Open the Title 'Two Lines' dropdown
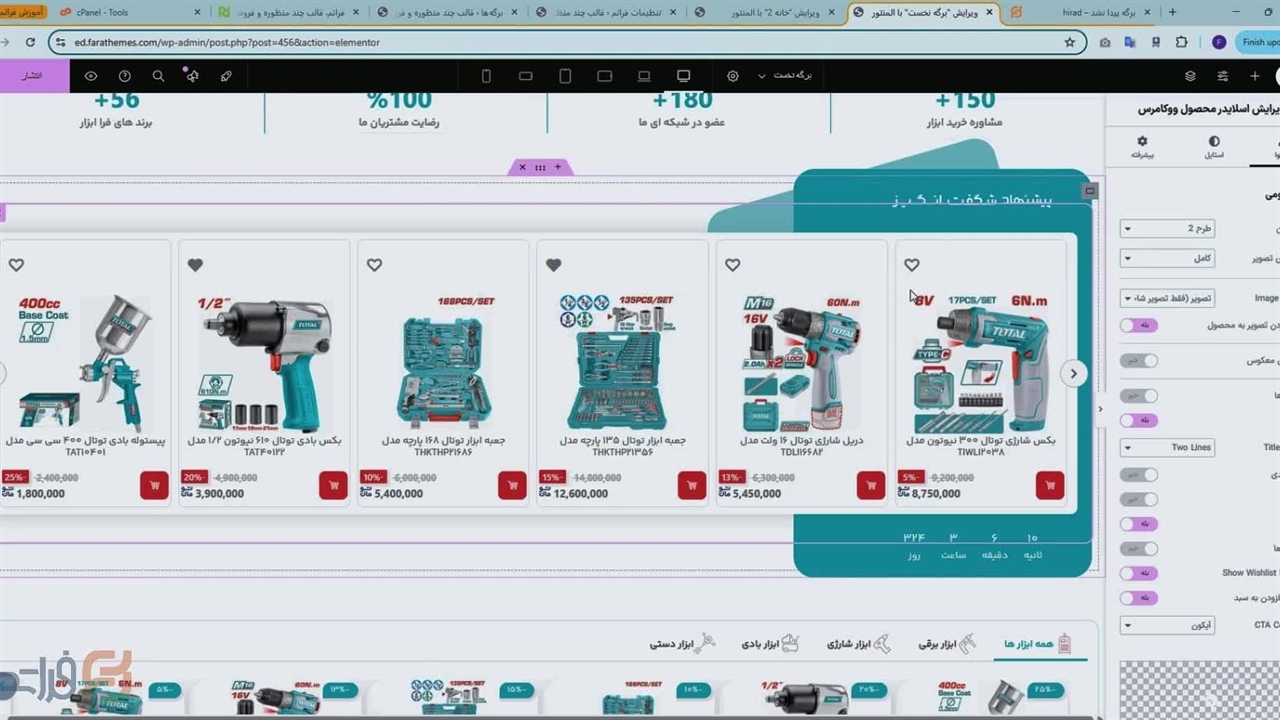Image resolution: width=1280 pixels, height=720 pixels. click(x=1167, y=448)
